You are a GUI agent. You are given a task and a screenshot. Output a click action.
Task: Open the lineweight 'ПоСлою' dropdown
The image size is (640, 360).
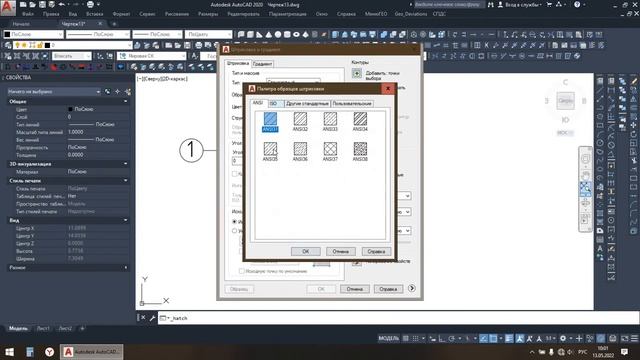[157, 34]
